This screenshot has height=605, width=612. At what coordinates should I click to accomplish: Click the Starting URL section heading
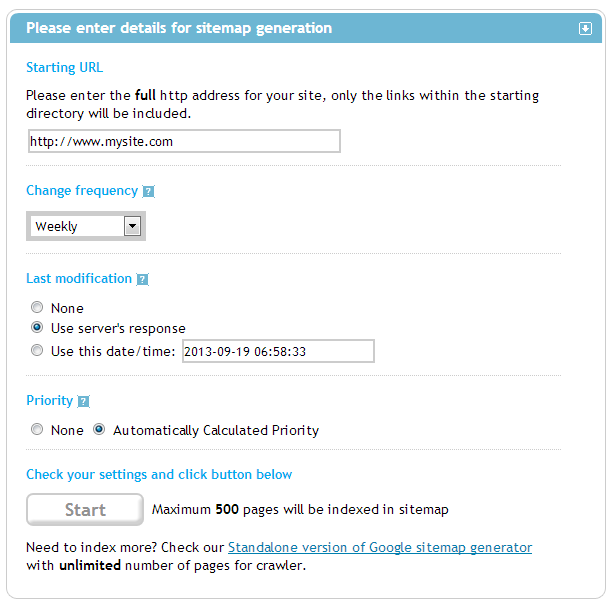[x=64, y=68]
